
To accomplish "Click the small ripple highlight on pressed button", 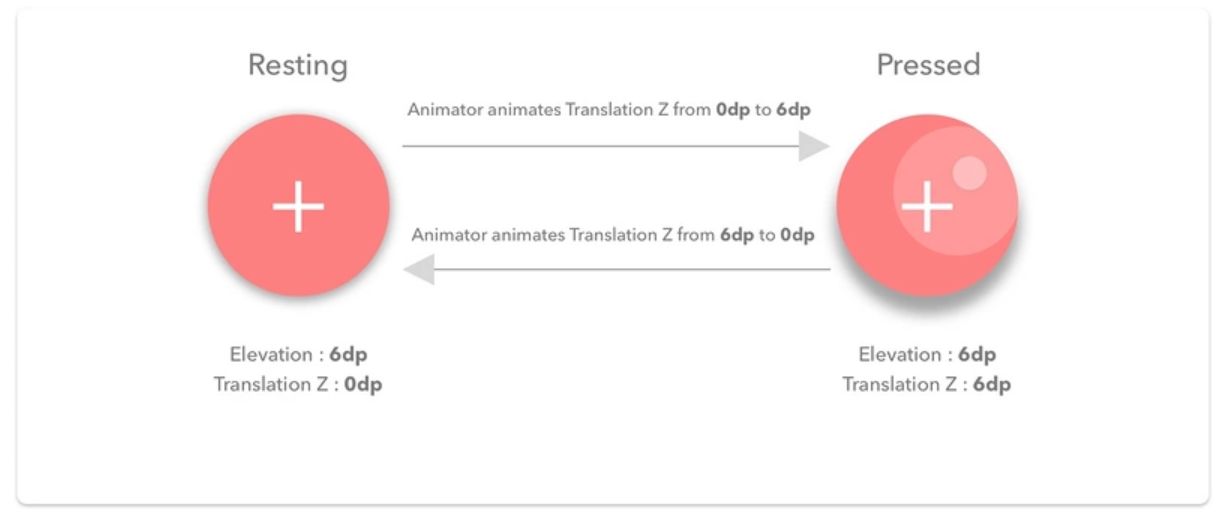I will coord(969,172).
